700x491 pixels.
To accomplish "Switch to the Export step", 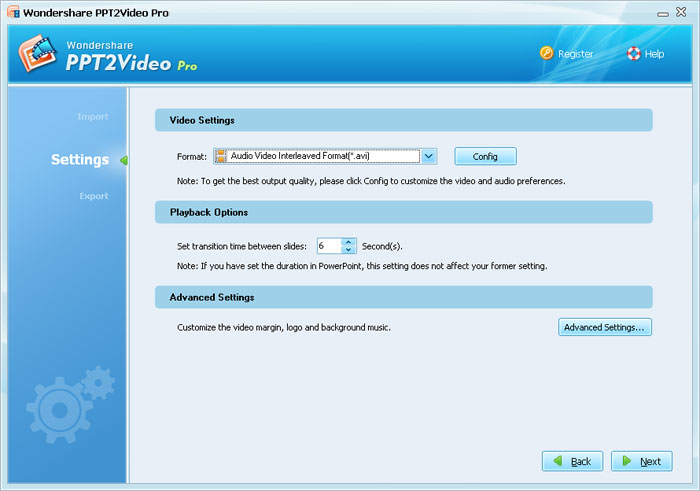I will pyautogui.click(x=94, y=196).
